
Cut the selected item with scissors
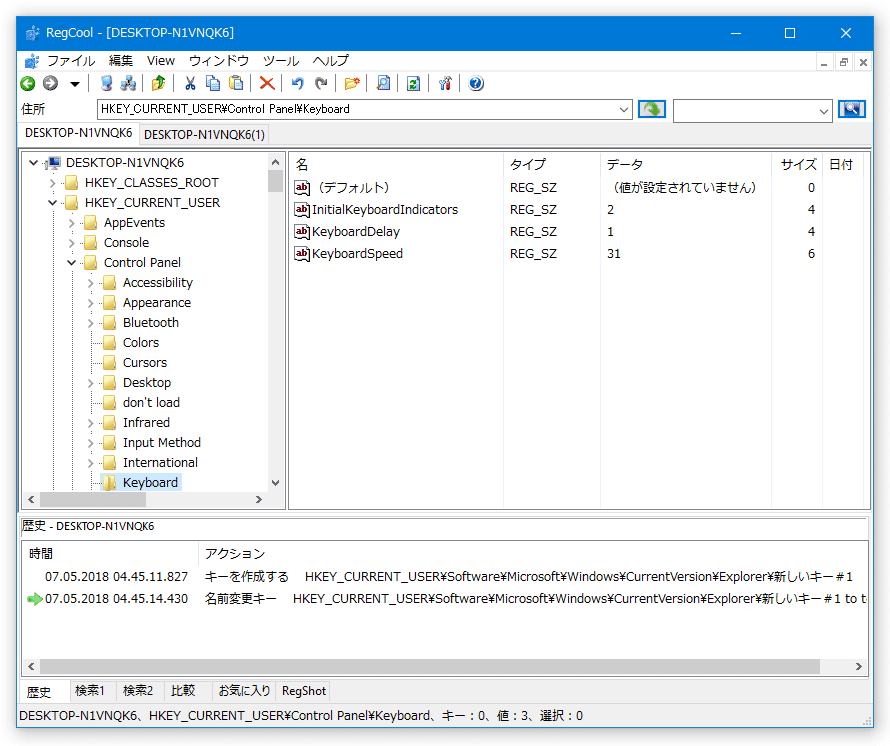[190, 84]
